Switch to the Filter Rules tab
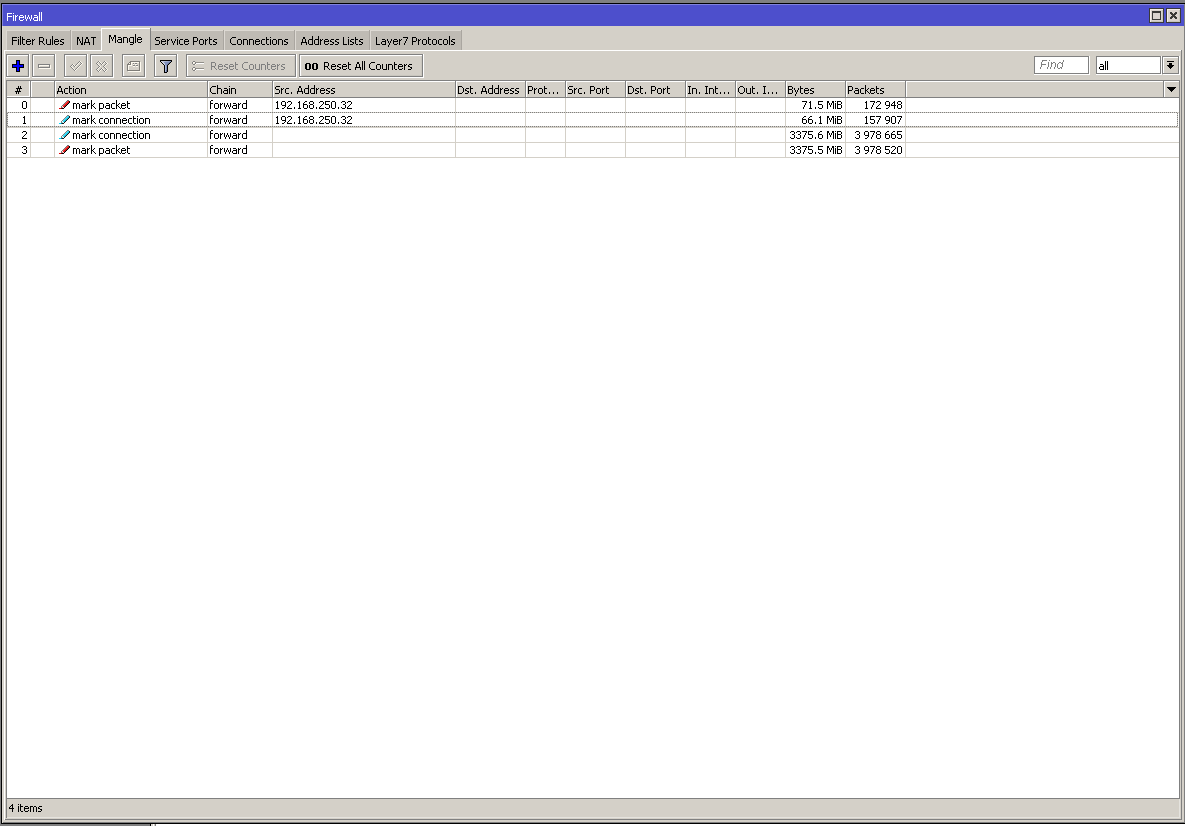The width and height of the screenshot is (1185, 826). pos(38,41)
